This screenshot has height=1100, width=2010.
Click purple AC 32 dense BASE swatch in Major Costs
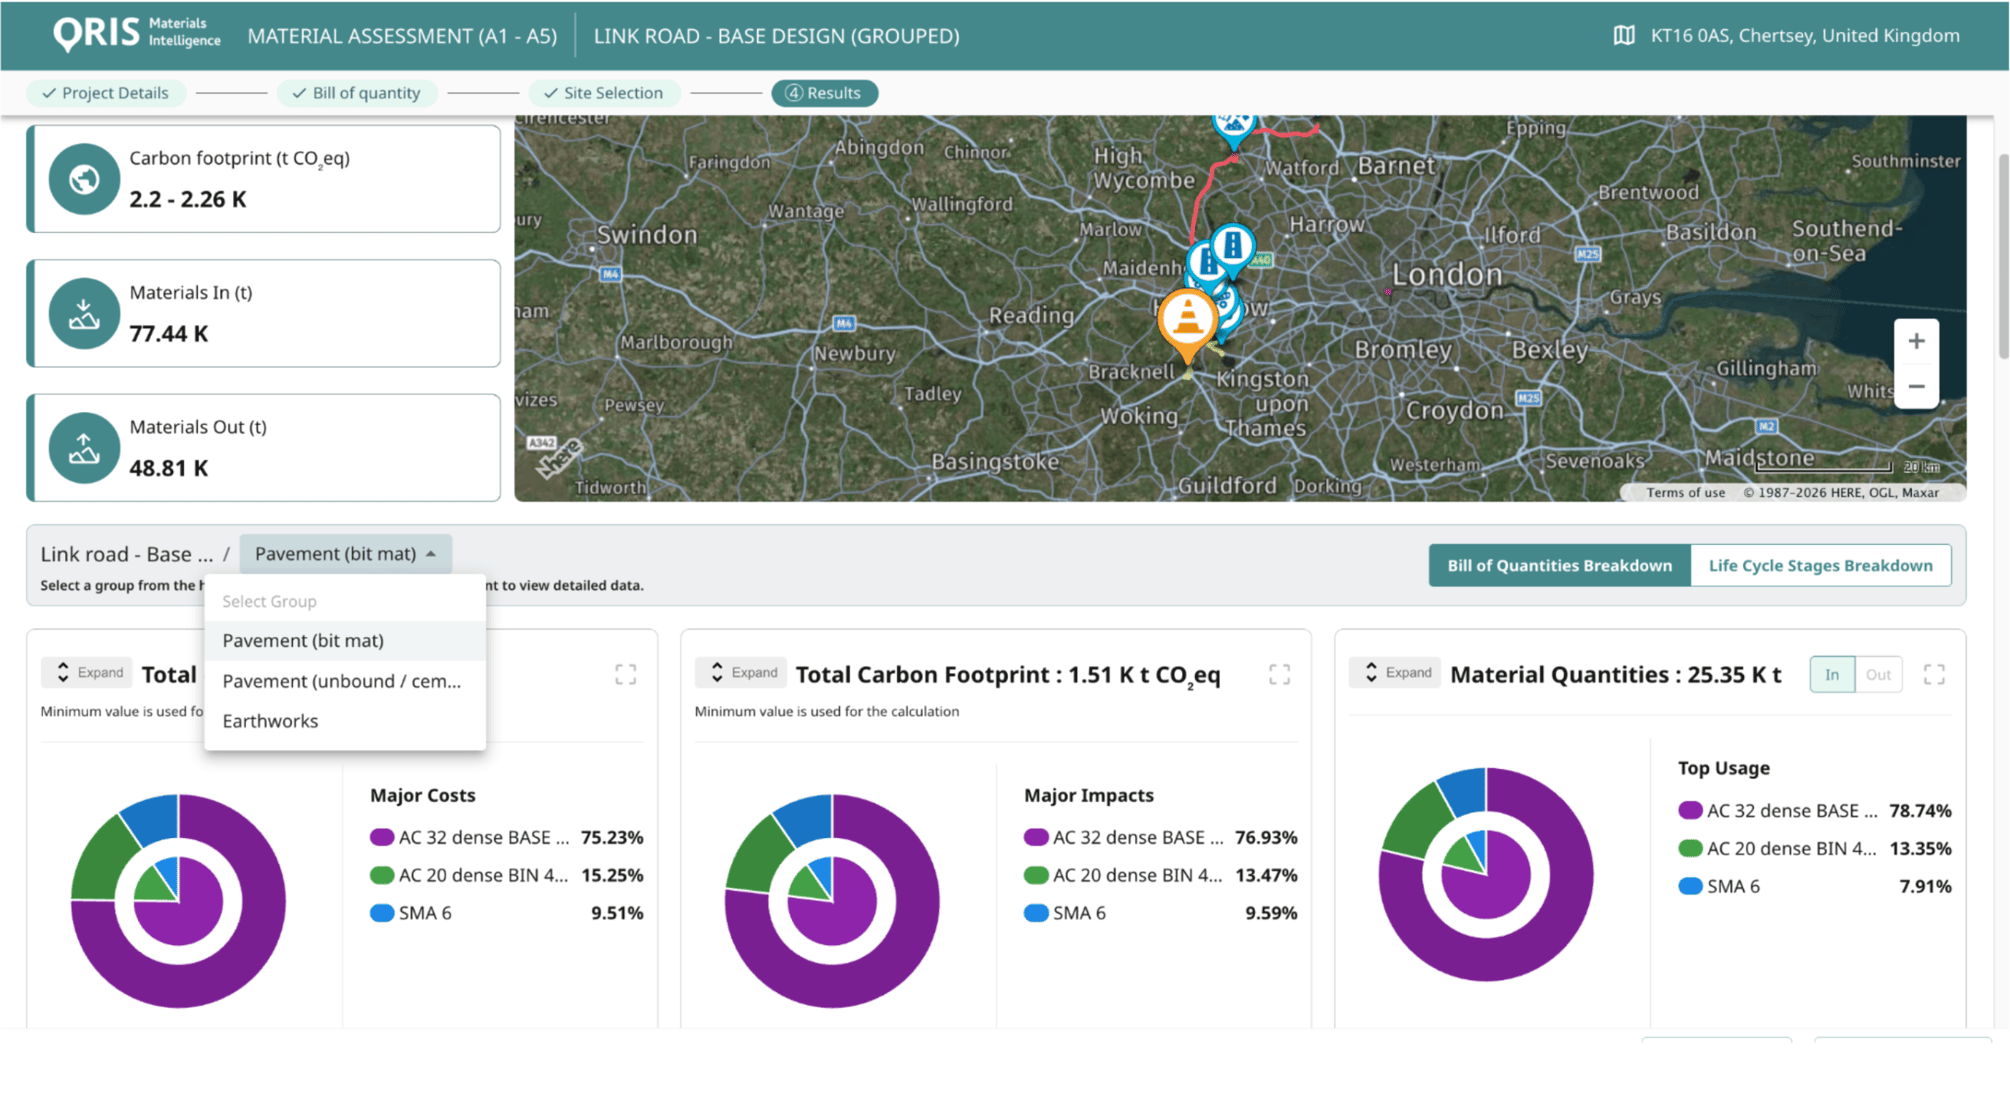tap(381, 837)
